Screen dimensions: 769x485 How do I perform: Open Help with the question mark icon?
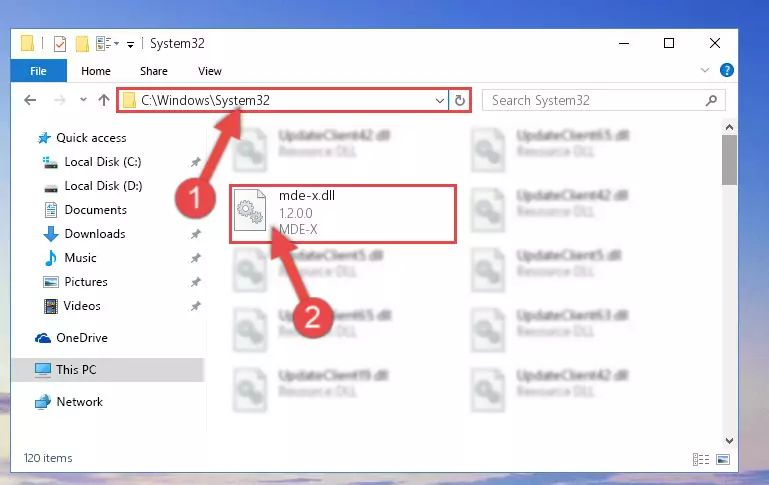726,70
